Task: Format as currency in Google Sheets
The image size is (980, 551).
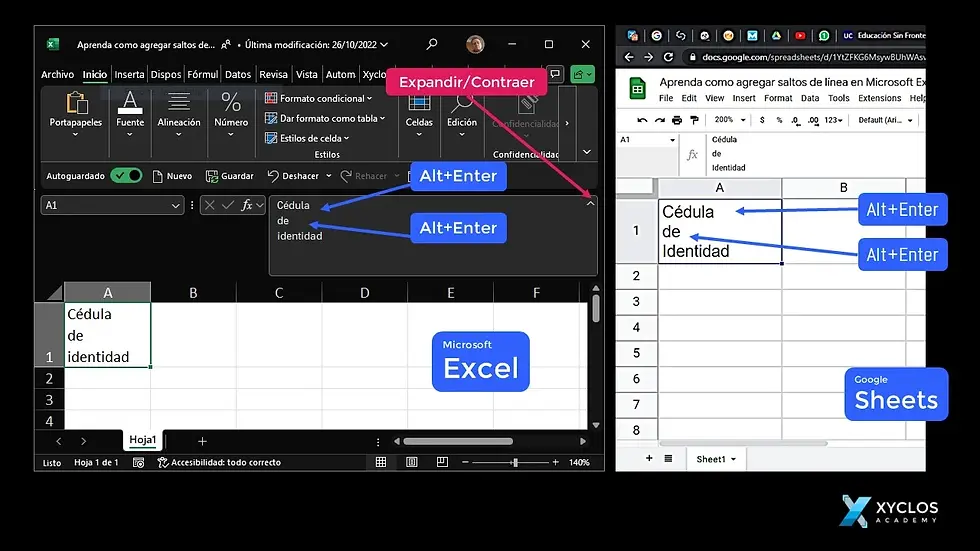Action: click(762, 120)
